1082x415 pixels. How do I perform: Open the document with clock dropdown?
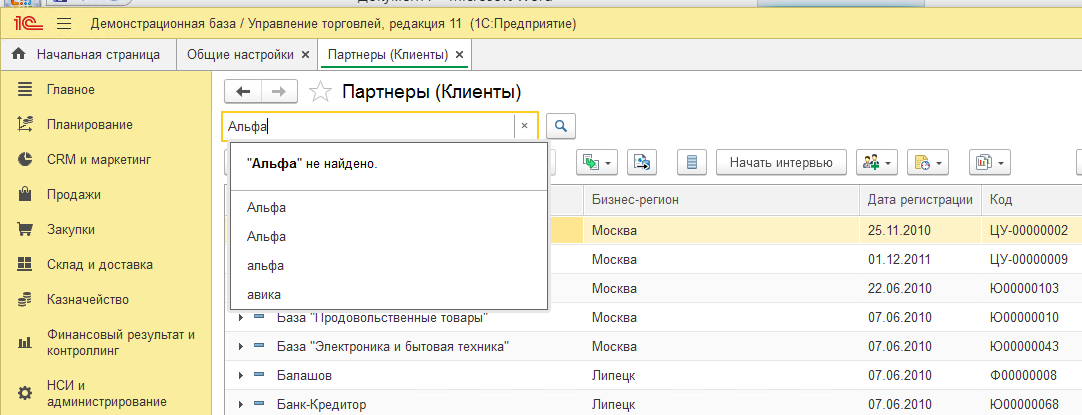coord(927,163)
